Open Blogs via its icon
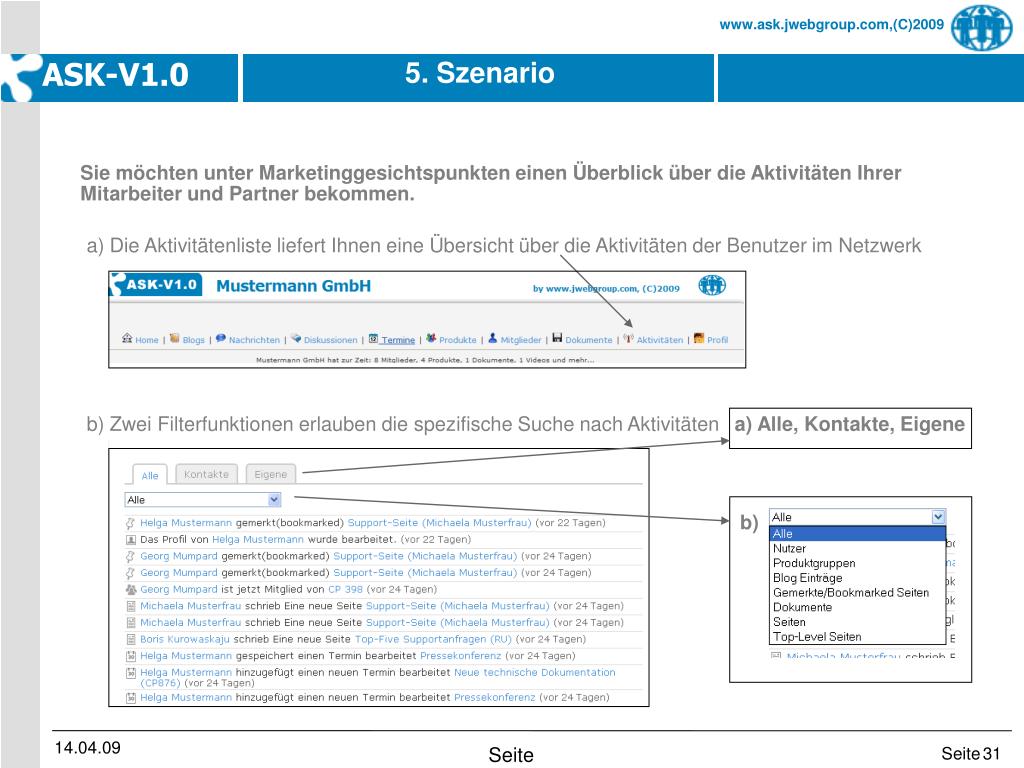The height and width of the screenshot is (768, 1024). click(x=174, y=338)
